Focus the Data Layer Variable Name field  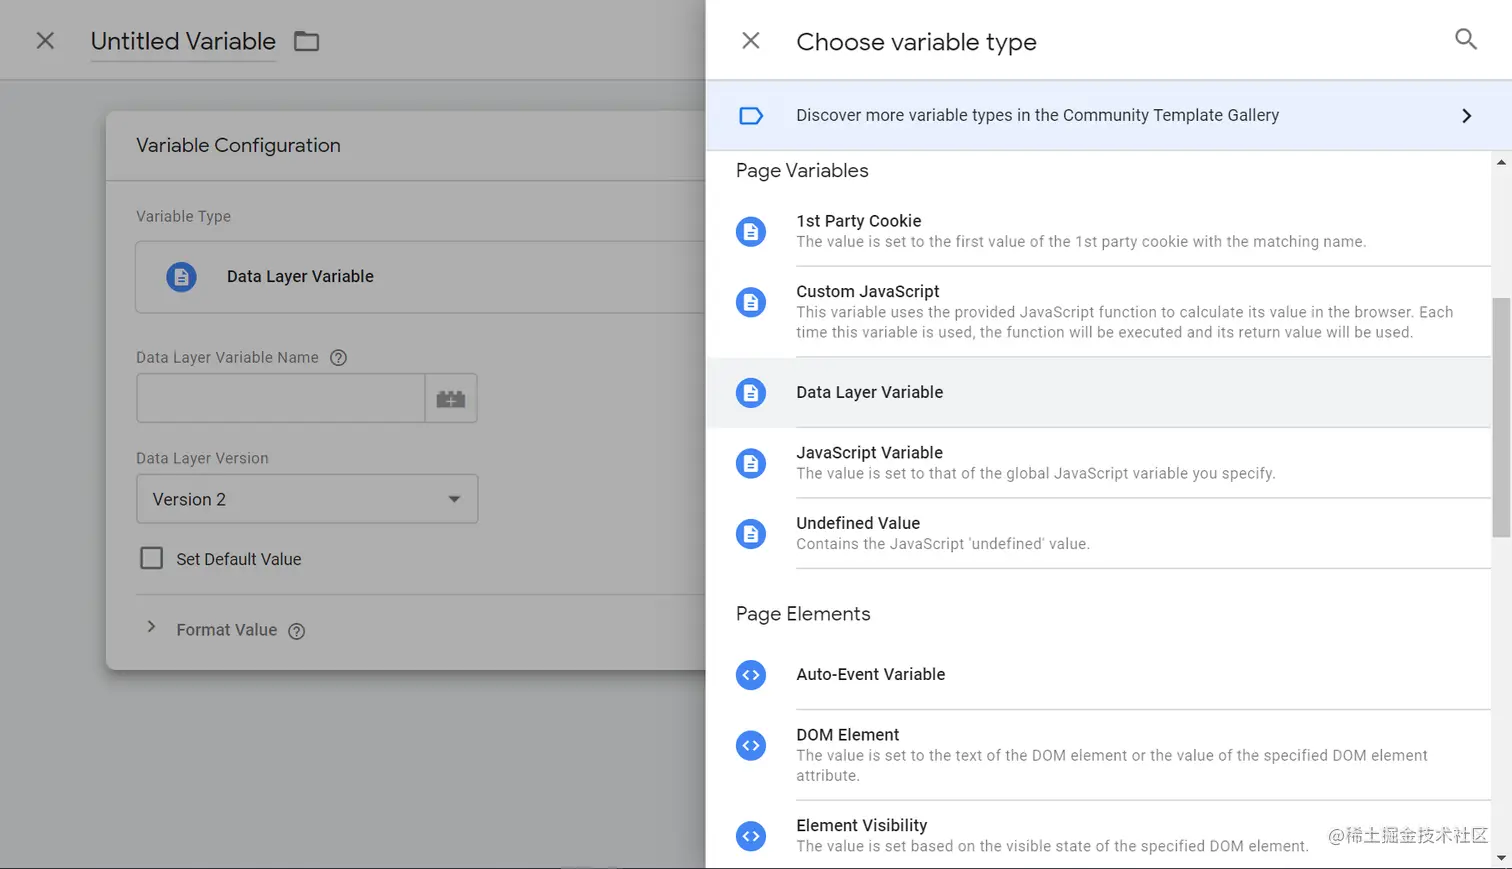tap(281, 398)
